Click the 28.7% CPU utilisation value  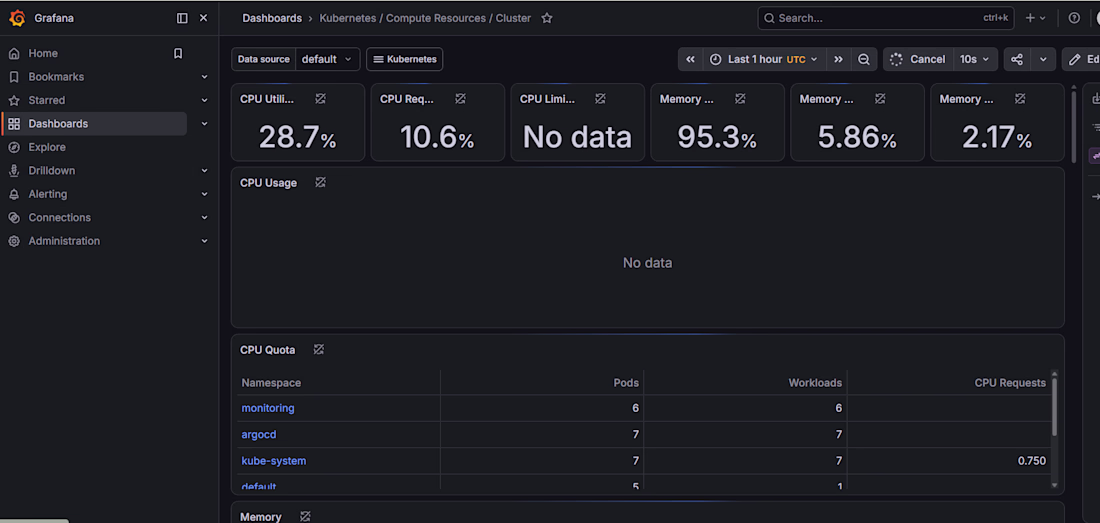tap(297, 138)
